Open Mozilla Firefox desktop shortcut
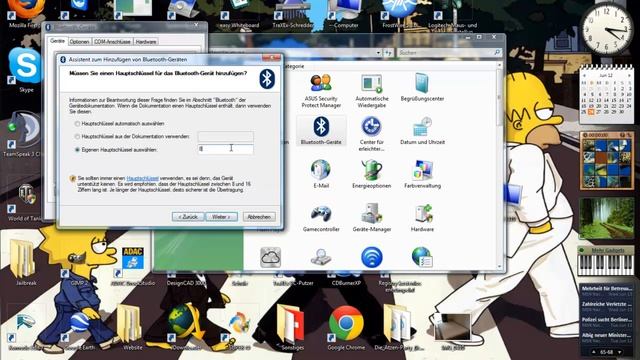640x360 pixels. click(x=25, y=14)
